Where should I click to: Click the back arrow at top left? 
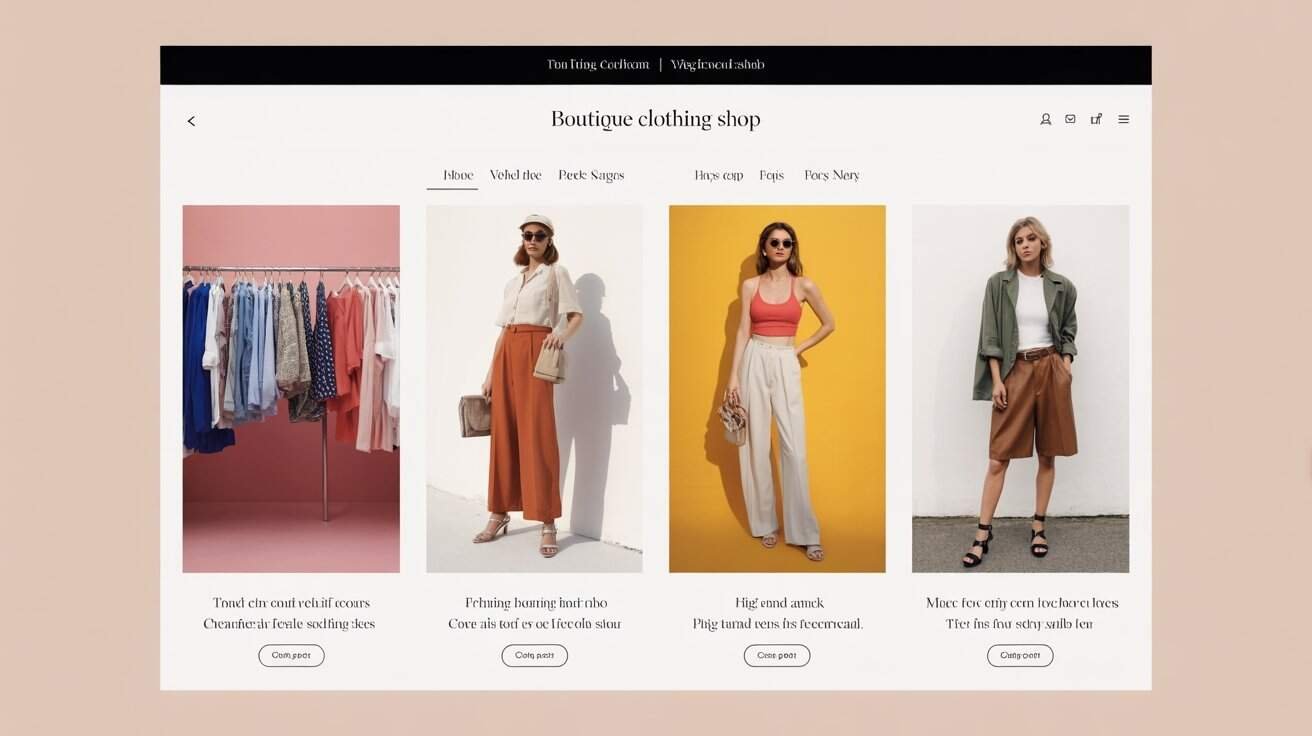coord(191,120)
